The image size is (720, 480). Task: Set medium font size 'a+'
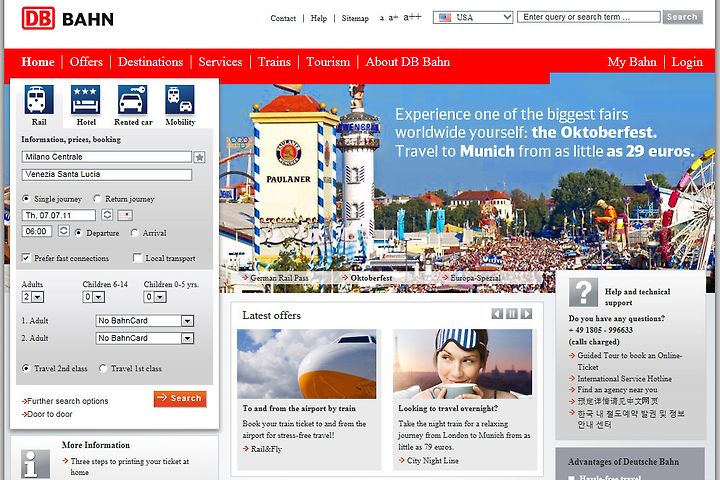click(393, 18)
